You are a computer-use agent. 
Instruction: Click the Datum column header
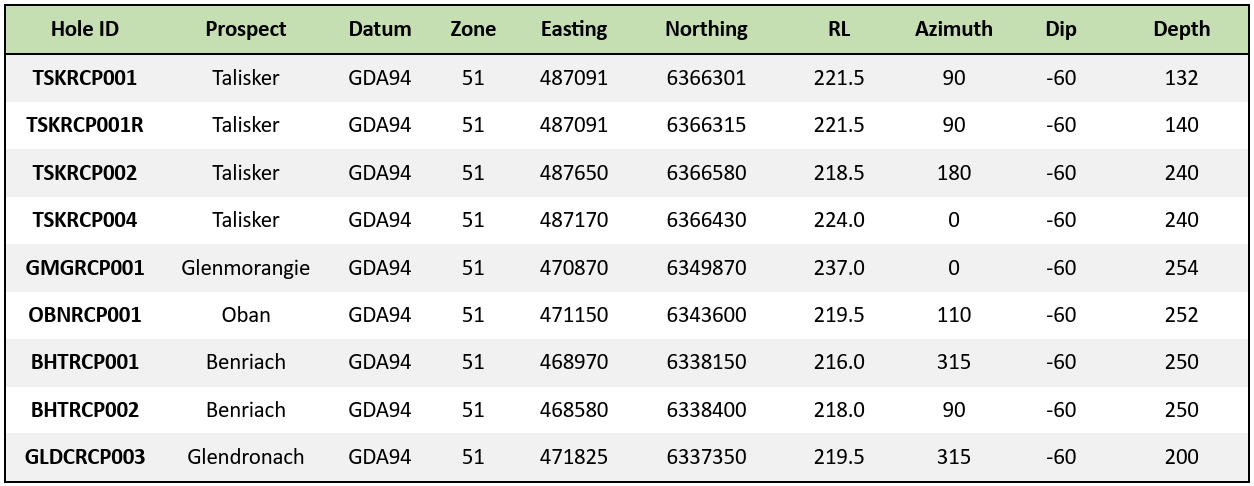click(x=380, y=29)
